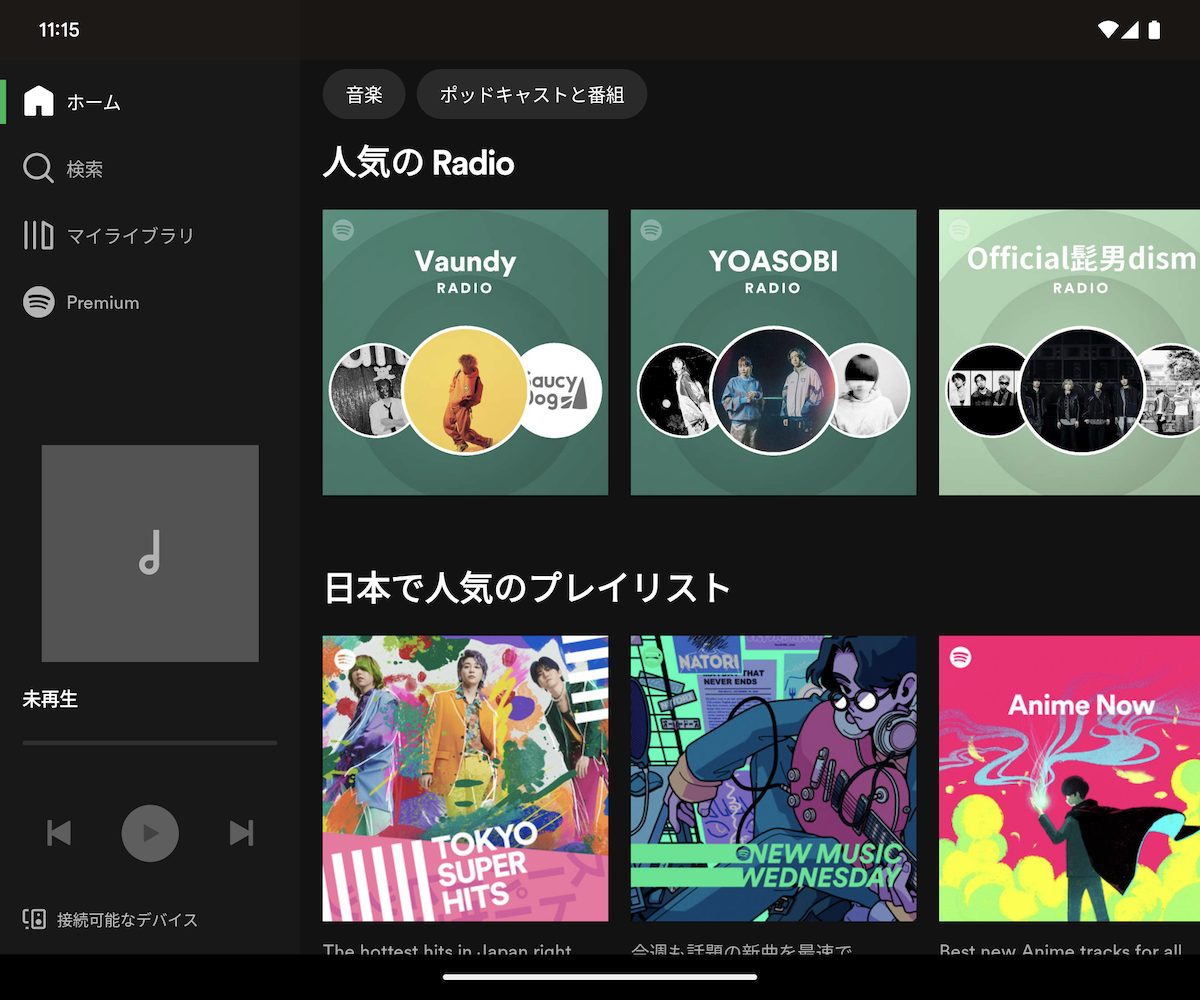Skip to the next track

coord(241,832)
